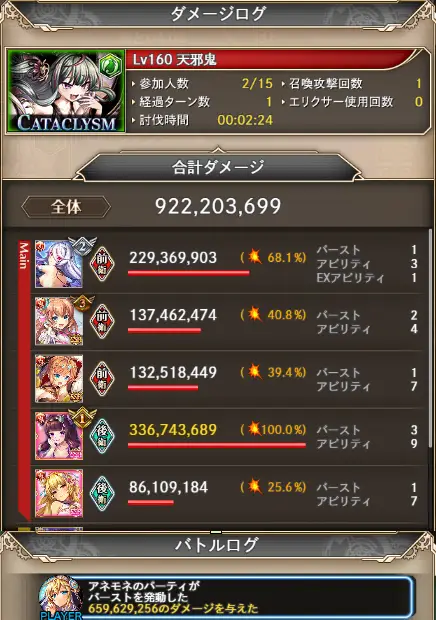Open the 合計ダメージ section header
This screenshot has width=436, height=620.
[218, 167]
